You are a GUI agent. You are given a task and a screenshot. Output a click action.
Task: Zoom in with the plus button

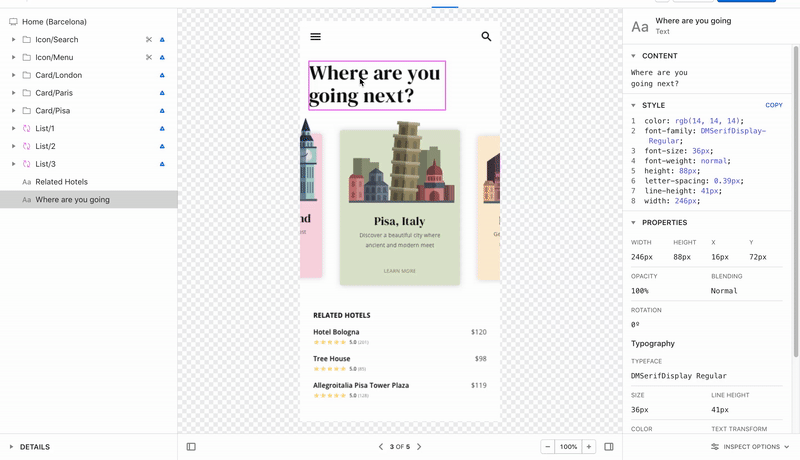[x=589, y=447]
